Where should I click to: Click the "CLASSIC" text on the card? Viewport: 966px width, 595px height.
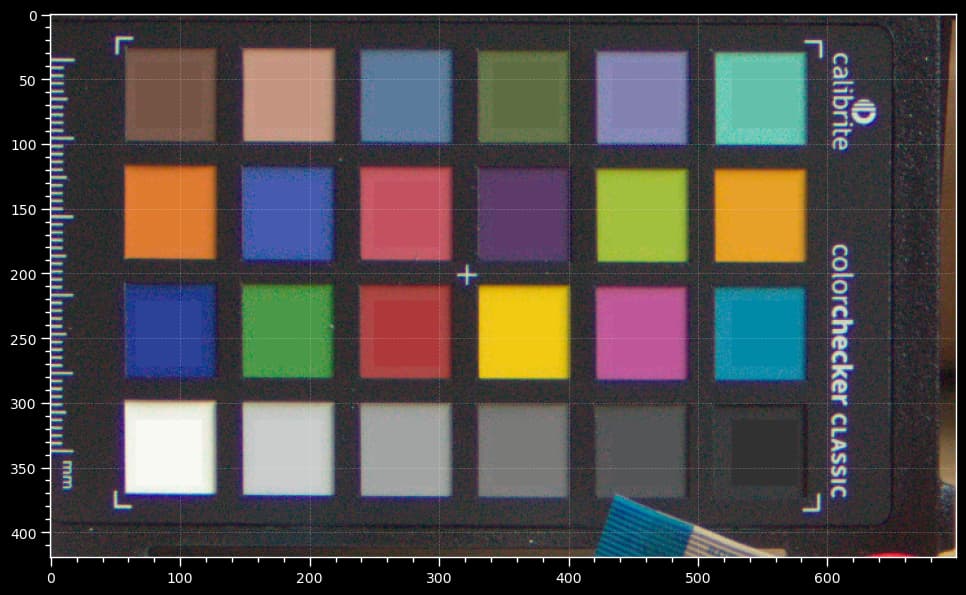(x=839, y=455)
